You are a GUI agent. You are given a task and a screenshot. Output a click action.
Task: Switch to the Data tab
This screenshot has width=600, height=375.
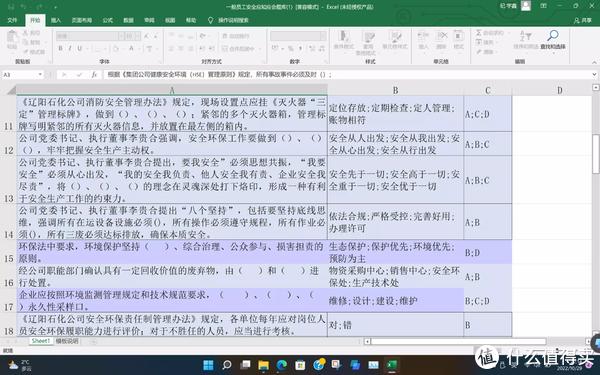(129, 20)
